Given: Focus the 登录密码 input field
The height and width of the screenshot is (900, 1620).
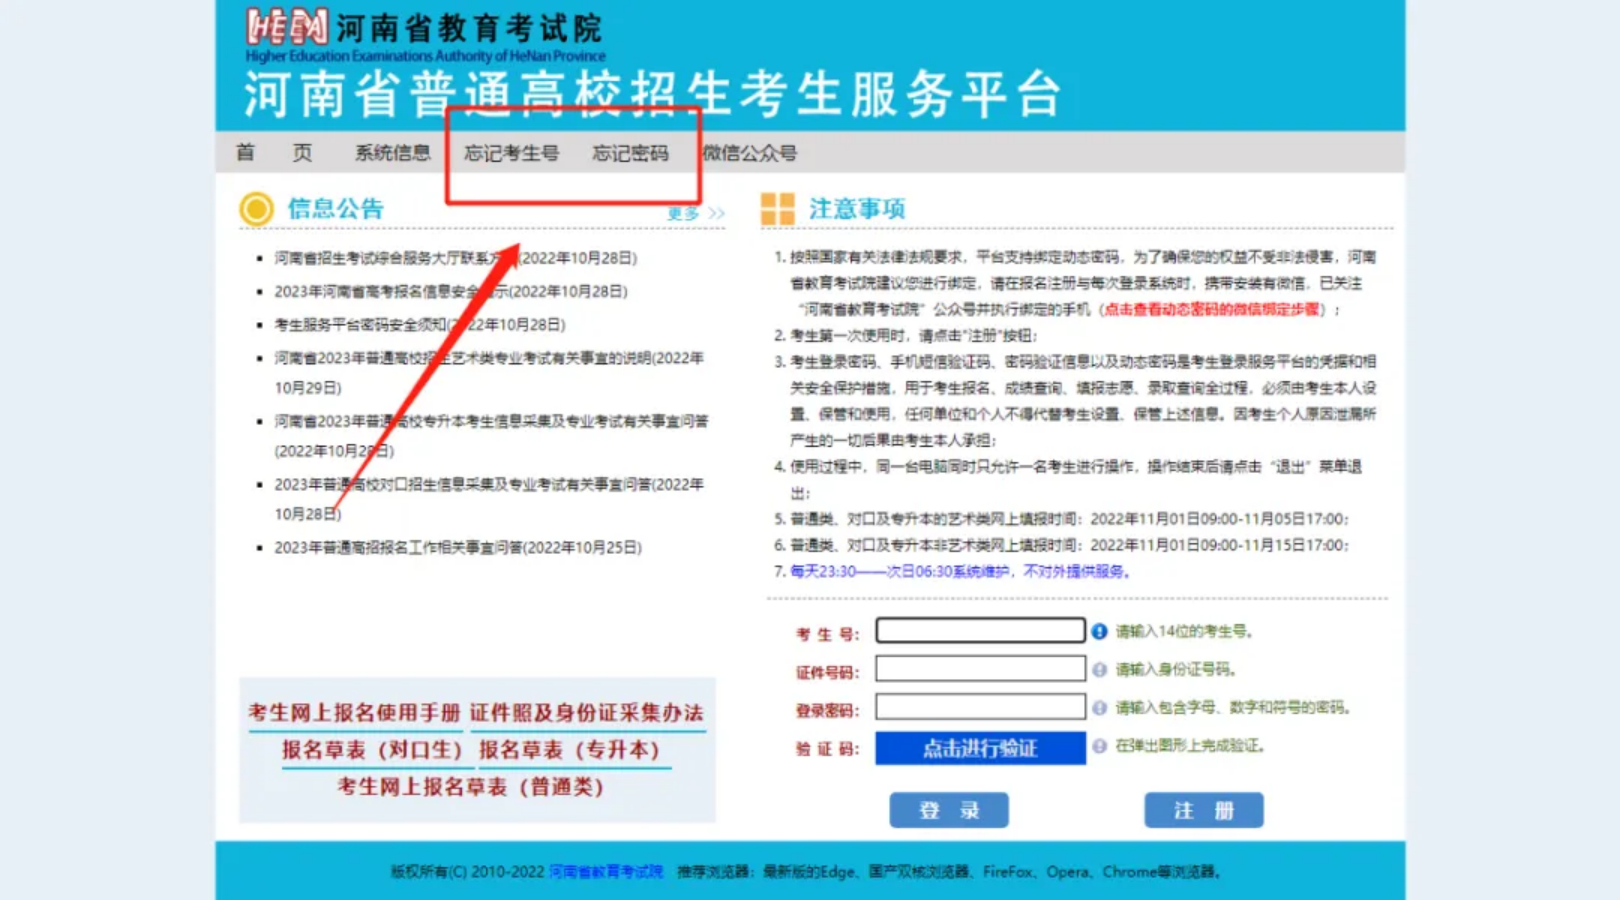Looking at the screenshot, I should tap(980, 706).
